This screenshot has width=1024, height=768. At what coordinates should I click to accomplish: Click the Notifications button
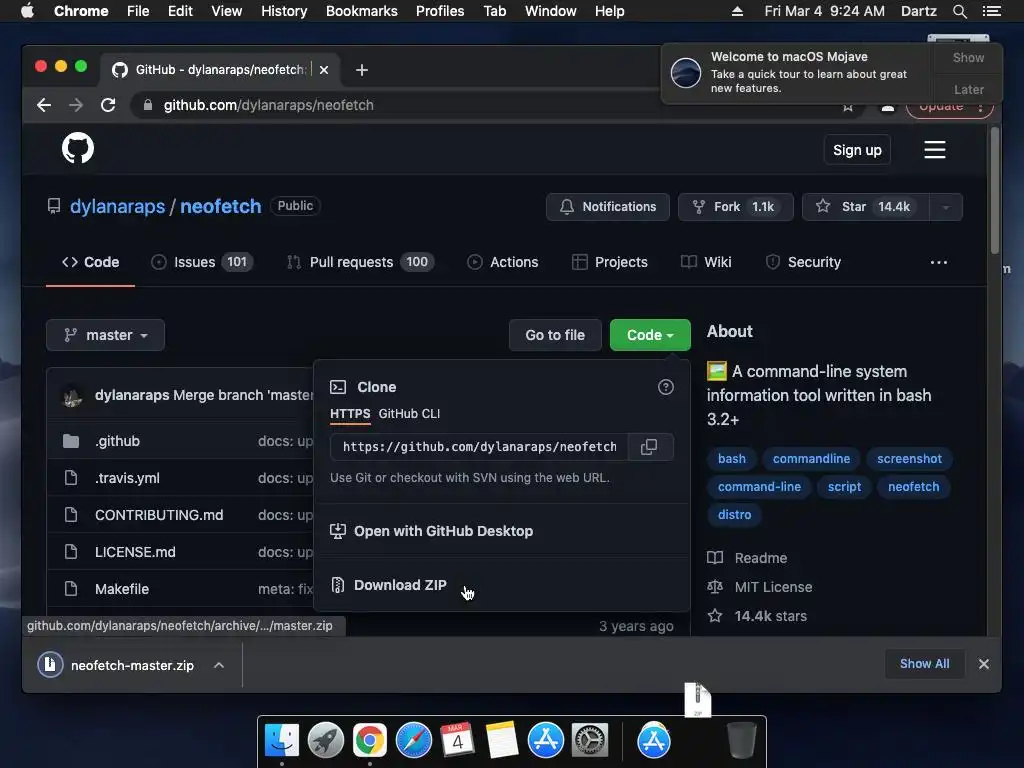coord(608,207)
